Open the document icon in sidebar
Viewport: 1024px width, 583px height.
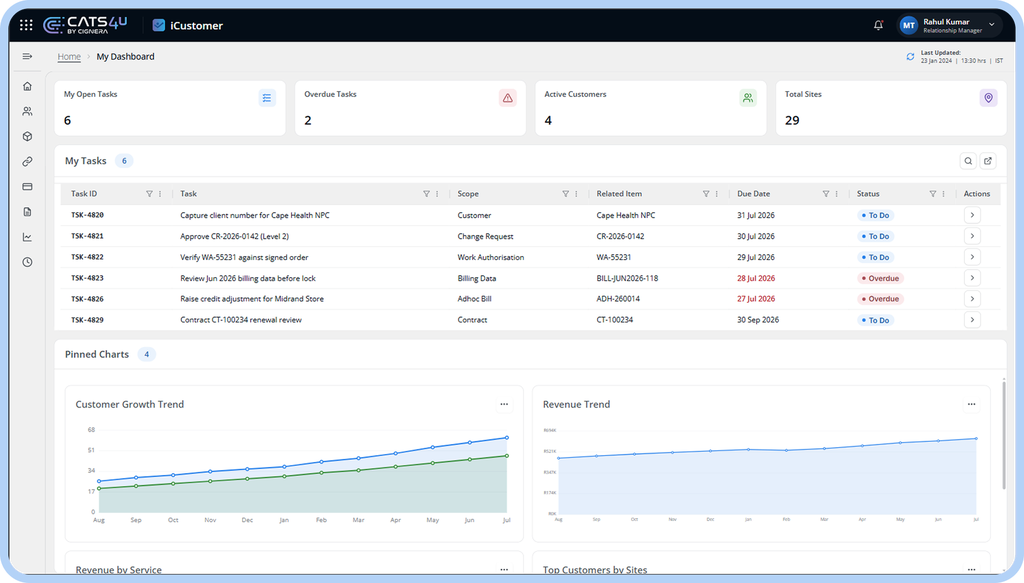click(x=27, y=212)
